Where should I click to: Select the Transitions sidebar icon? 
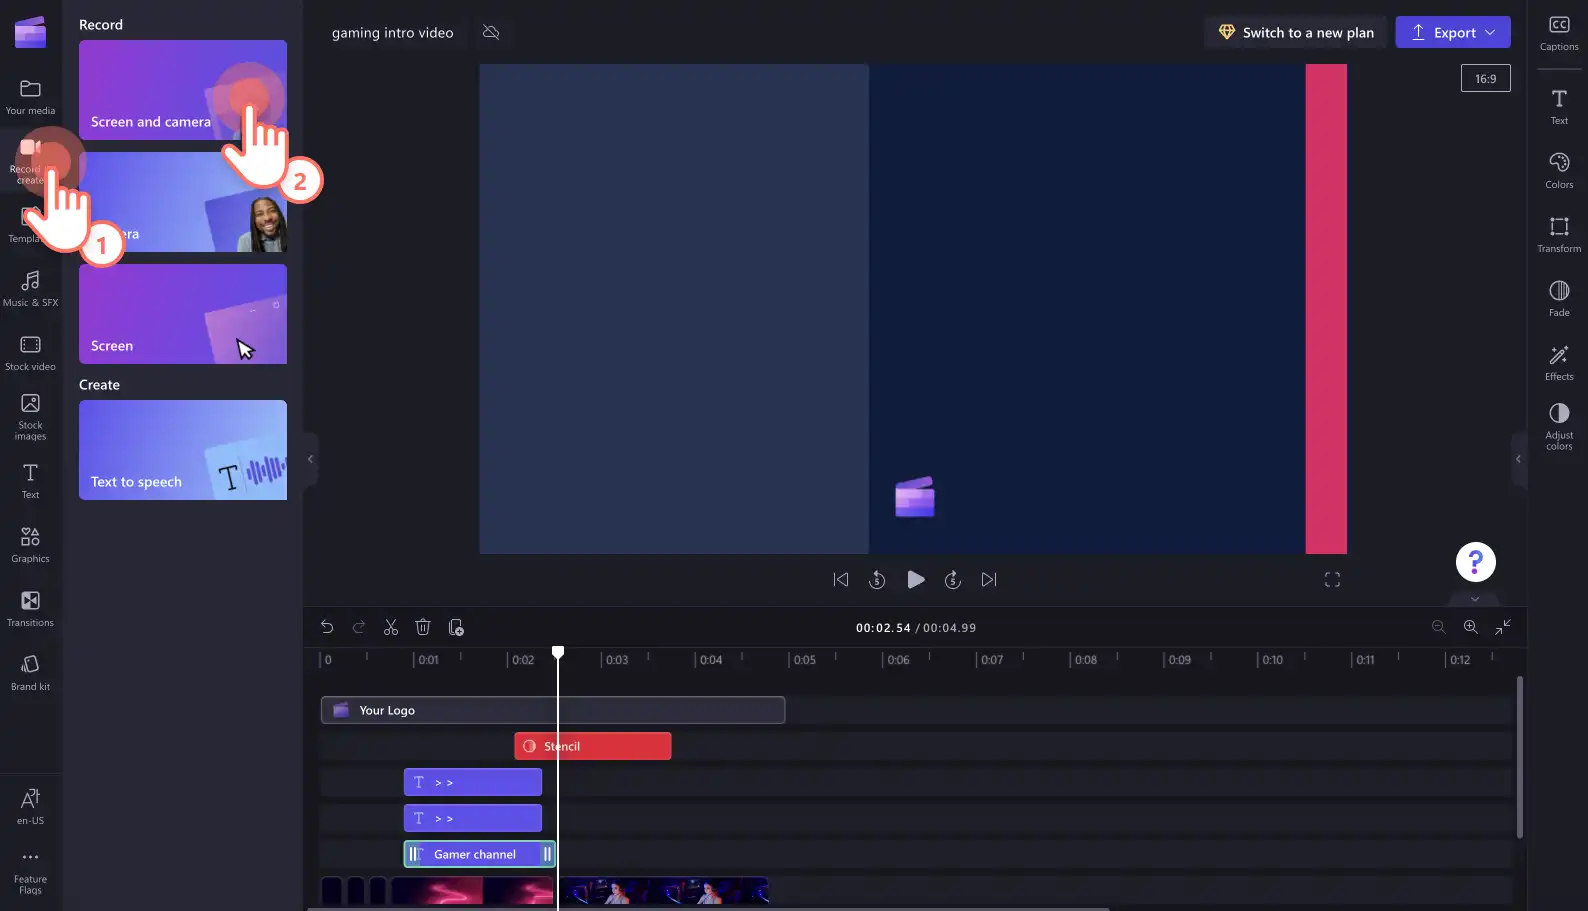coord(30,608)
